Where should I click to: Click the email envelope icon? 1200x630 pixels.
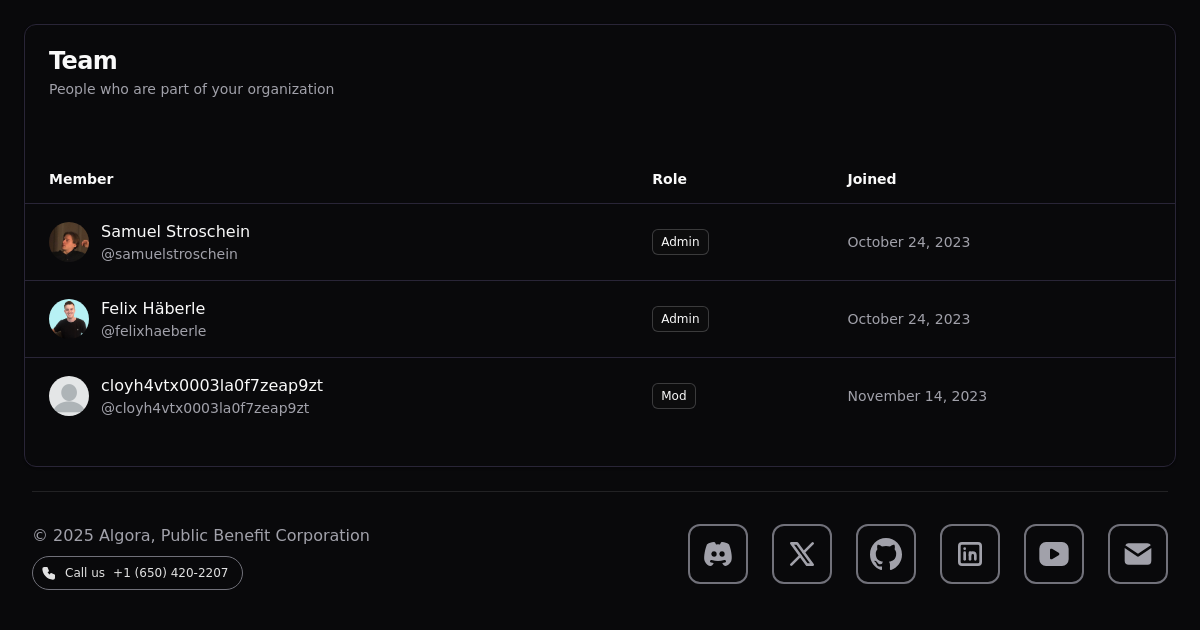click(x=1138, y=554)
